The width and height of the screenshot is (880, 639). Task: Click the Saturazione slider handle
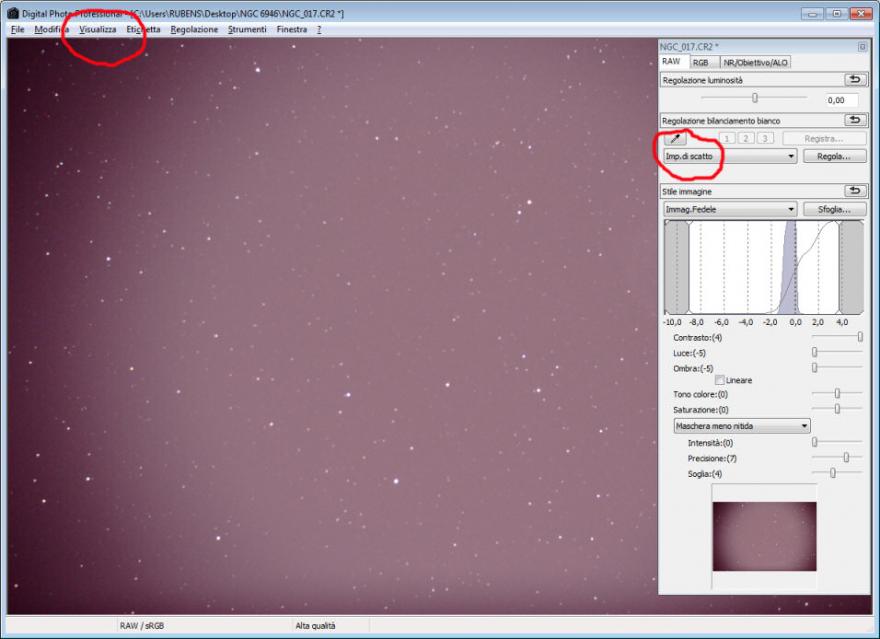tap(837, 408)
